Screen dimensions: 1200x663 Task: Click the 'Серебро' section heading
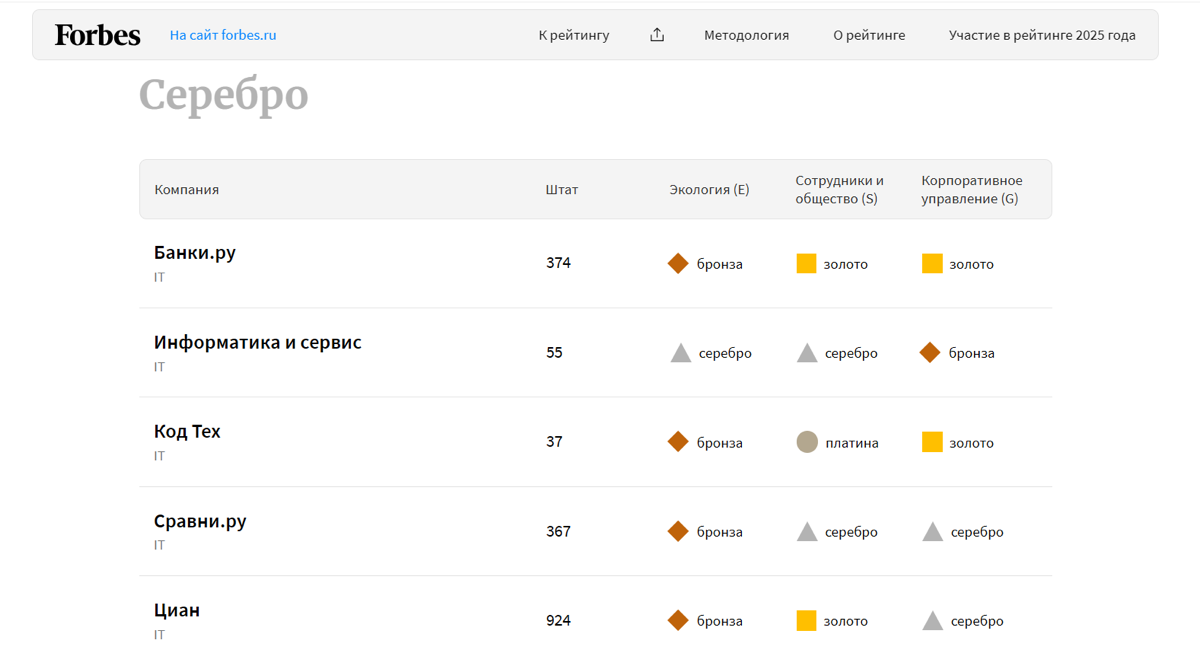coord(223,95)
